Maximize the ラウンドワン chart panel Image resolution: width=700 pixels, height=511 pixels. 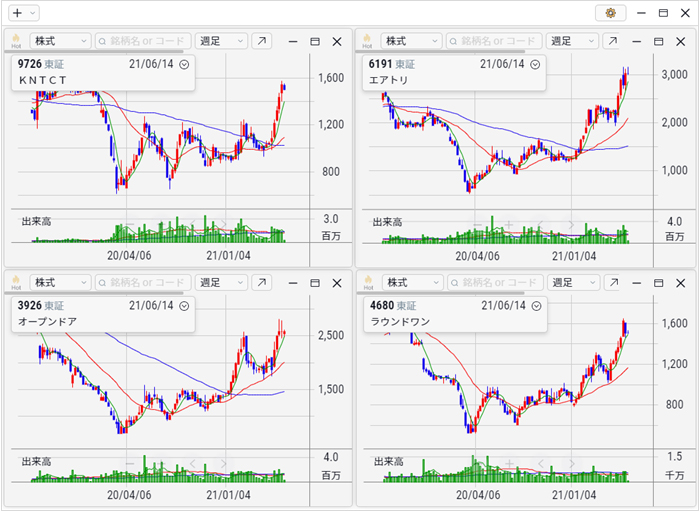(658, 283)
